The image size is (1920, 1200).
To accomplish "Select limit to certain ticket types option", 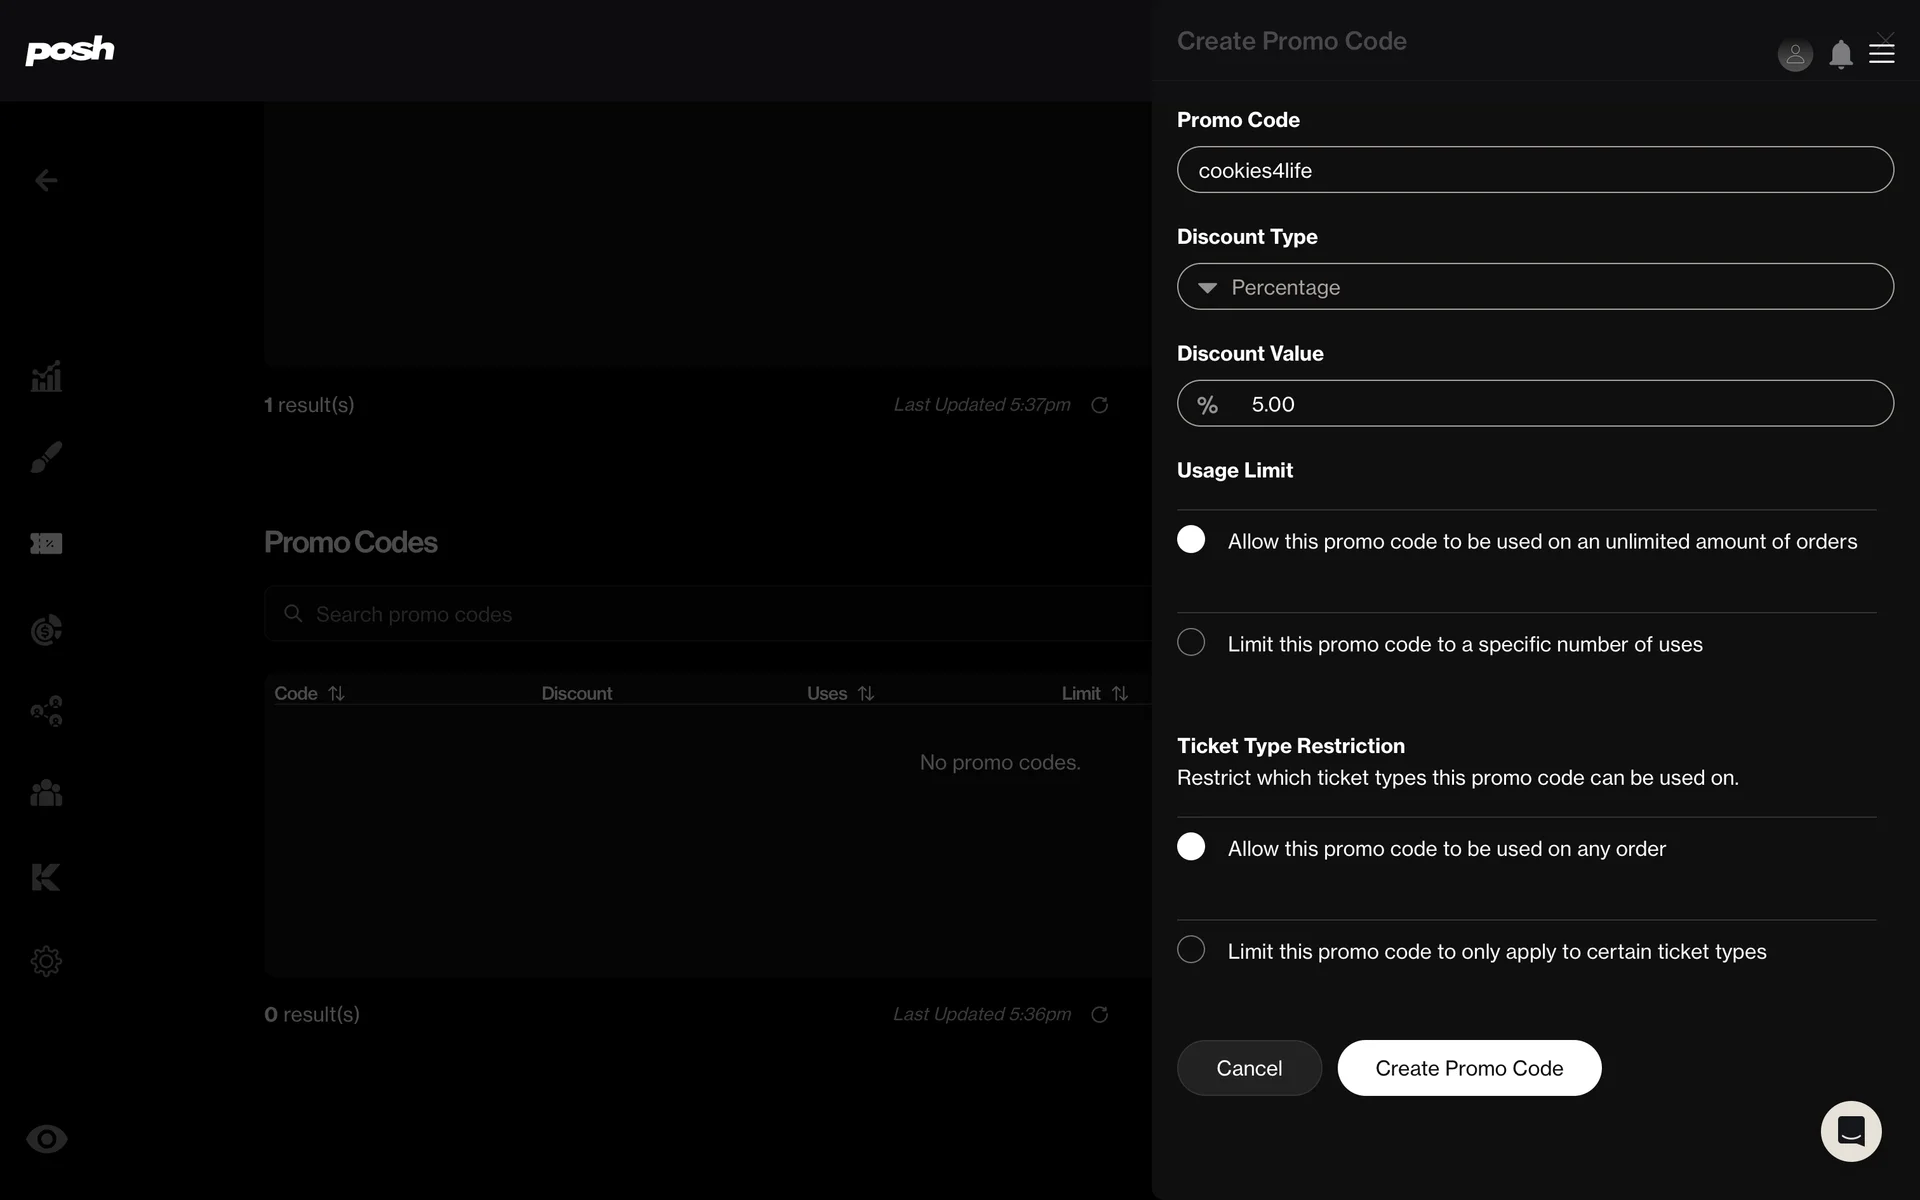I will tap(1191, 950).
